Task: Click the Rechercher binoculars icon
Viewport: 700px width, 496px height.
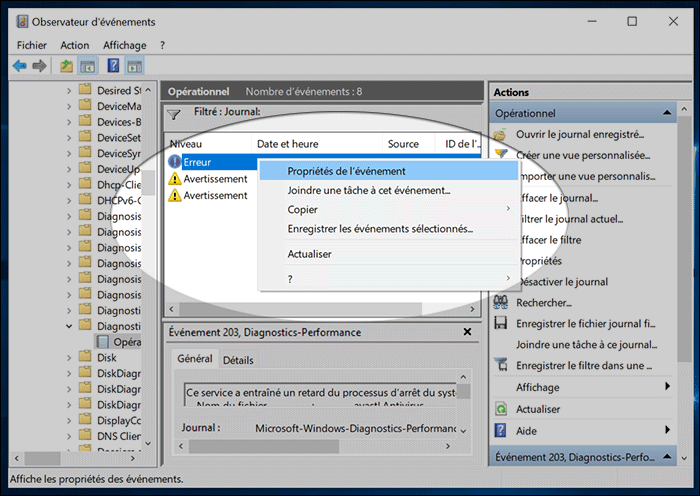Action: pyautogui.click(x=502, y=302)
